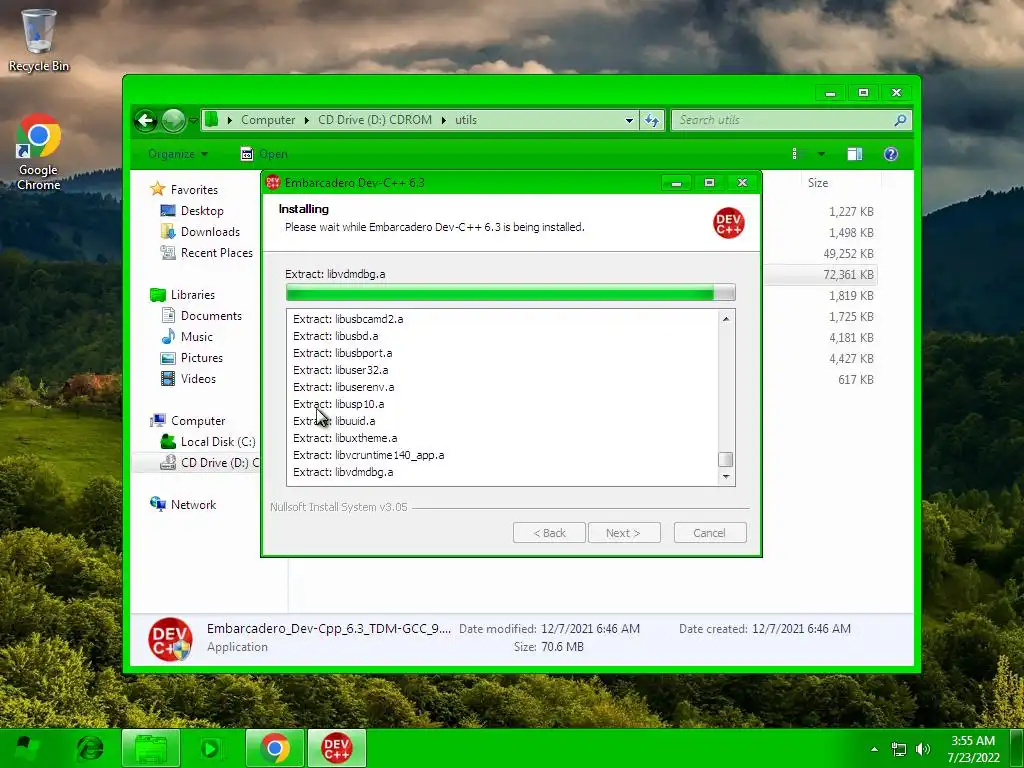1024x768 pixels.
Task: Open Windows Media Player from the taskbar
Action: 210,748
